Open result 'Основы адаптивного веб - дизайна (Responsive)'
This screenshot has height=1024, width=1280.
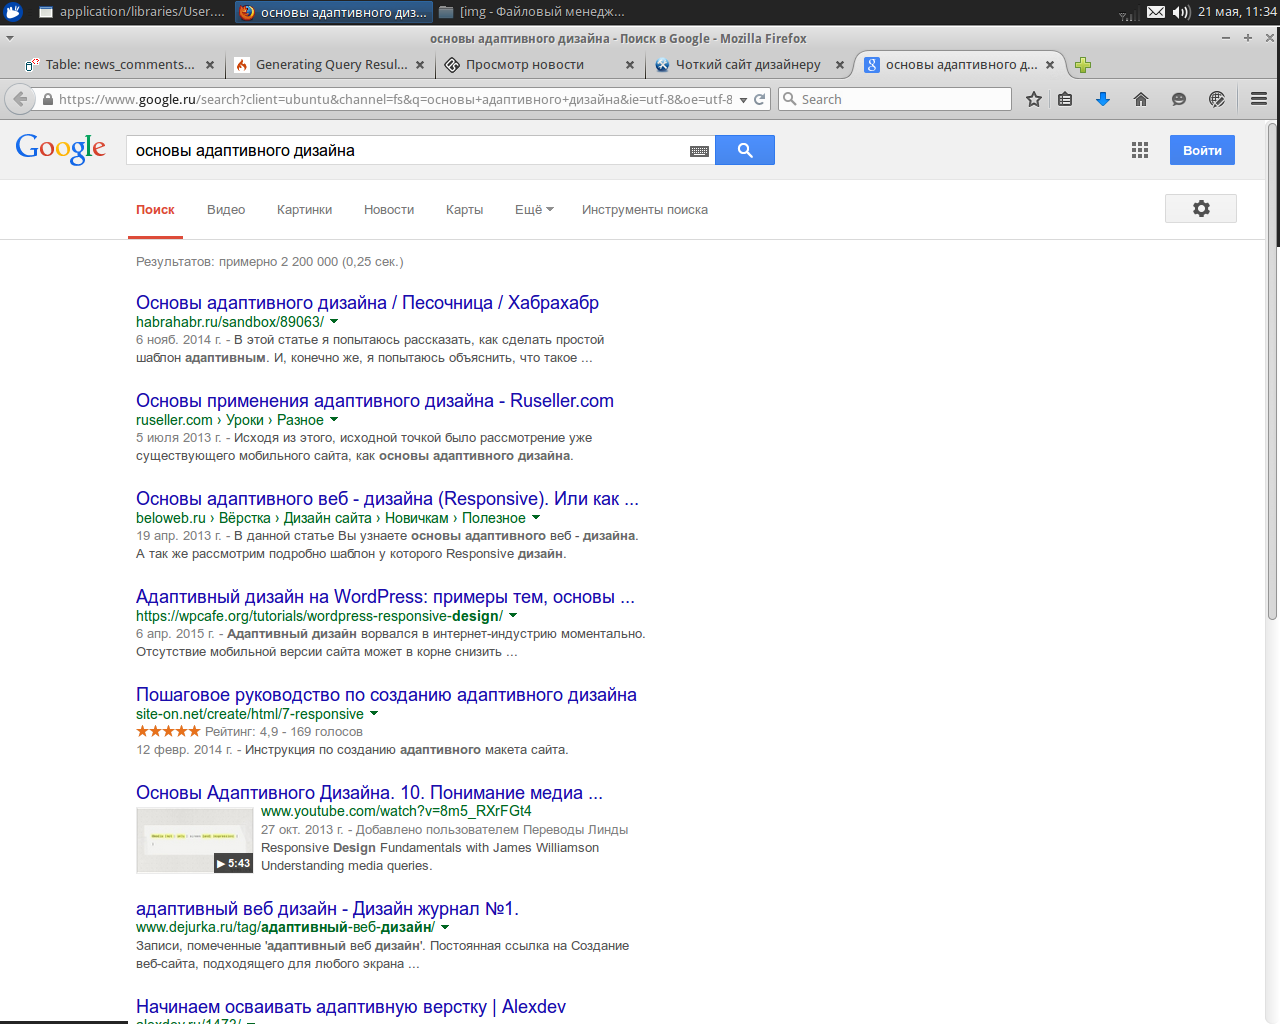coord(387,499)
